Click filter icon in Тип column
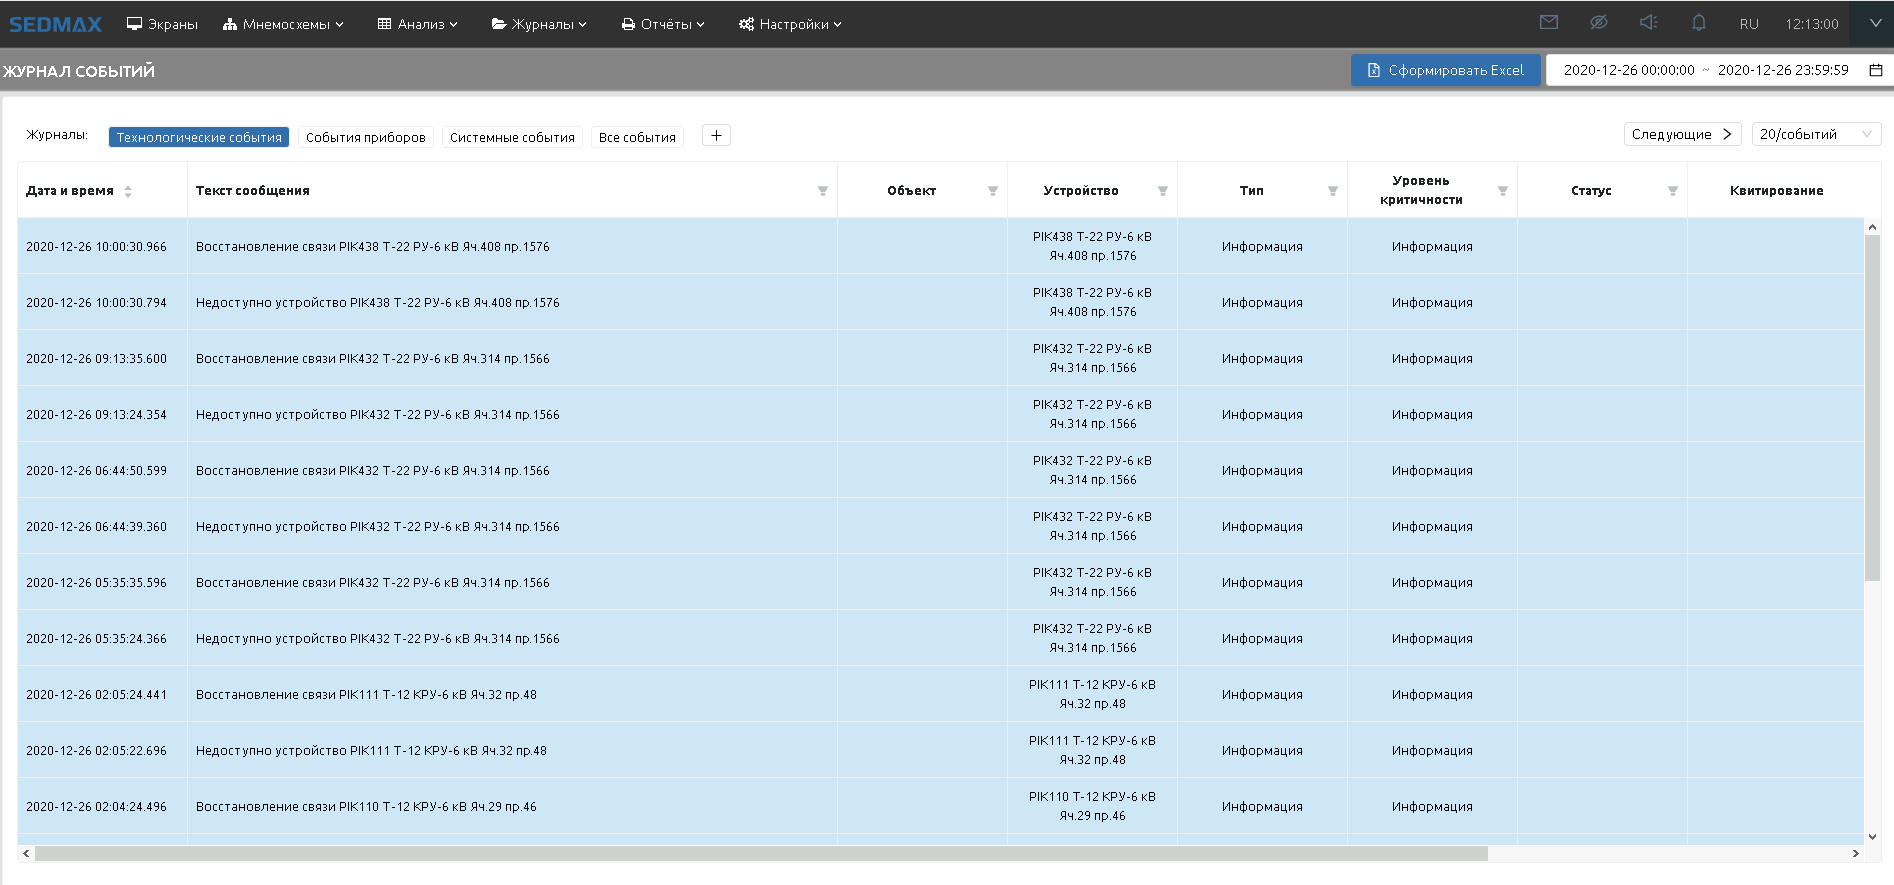 coord(1332,191)
